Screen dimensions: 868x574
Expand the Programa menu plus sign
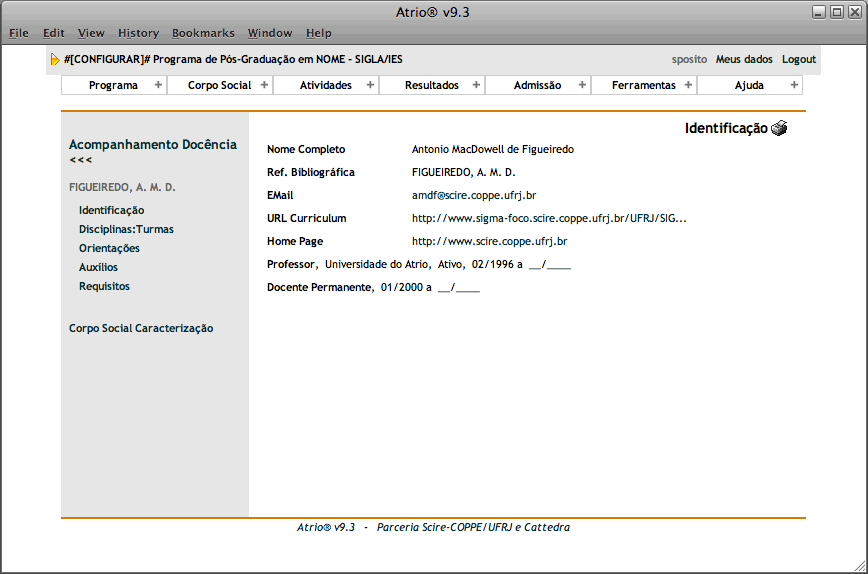(x=158, y=85)
